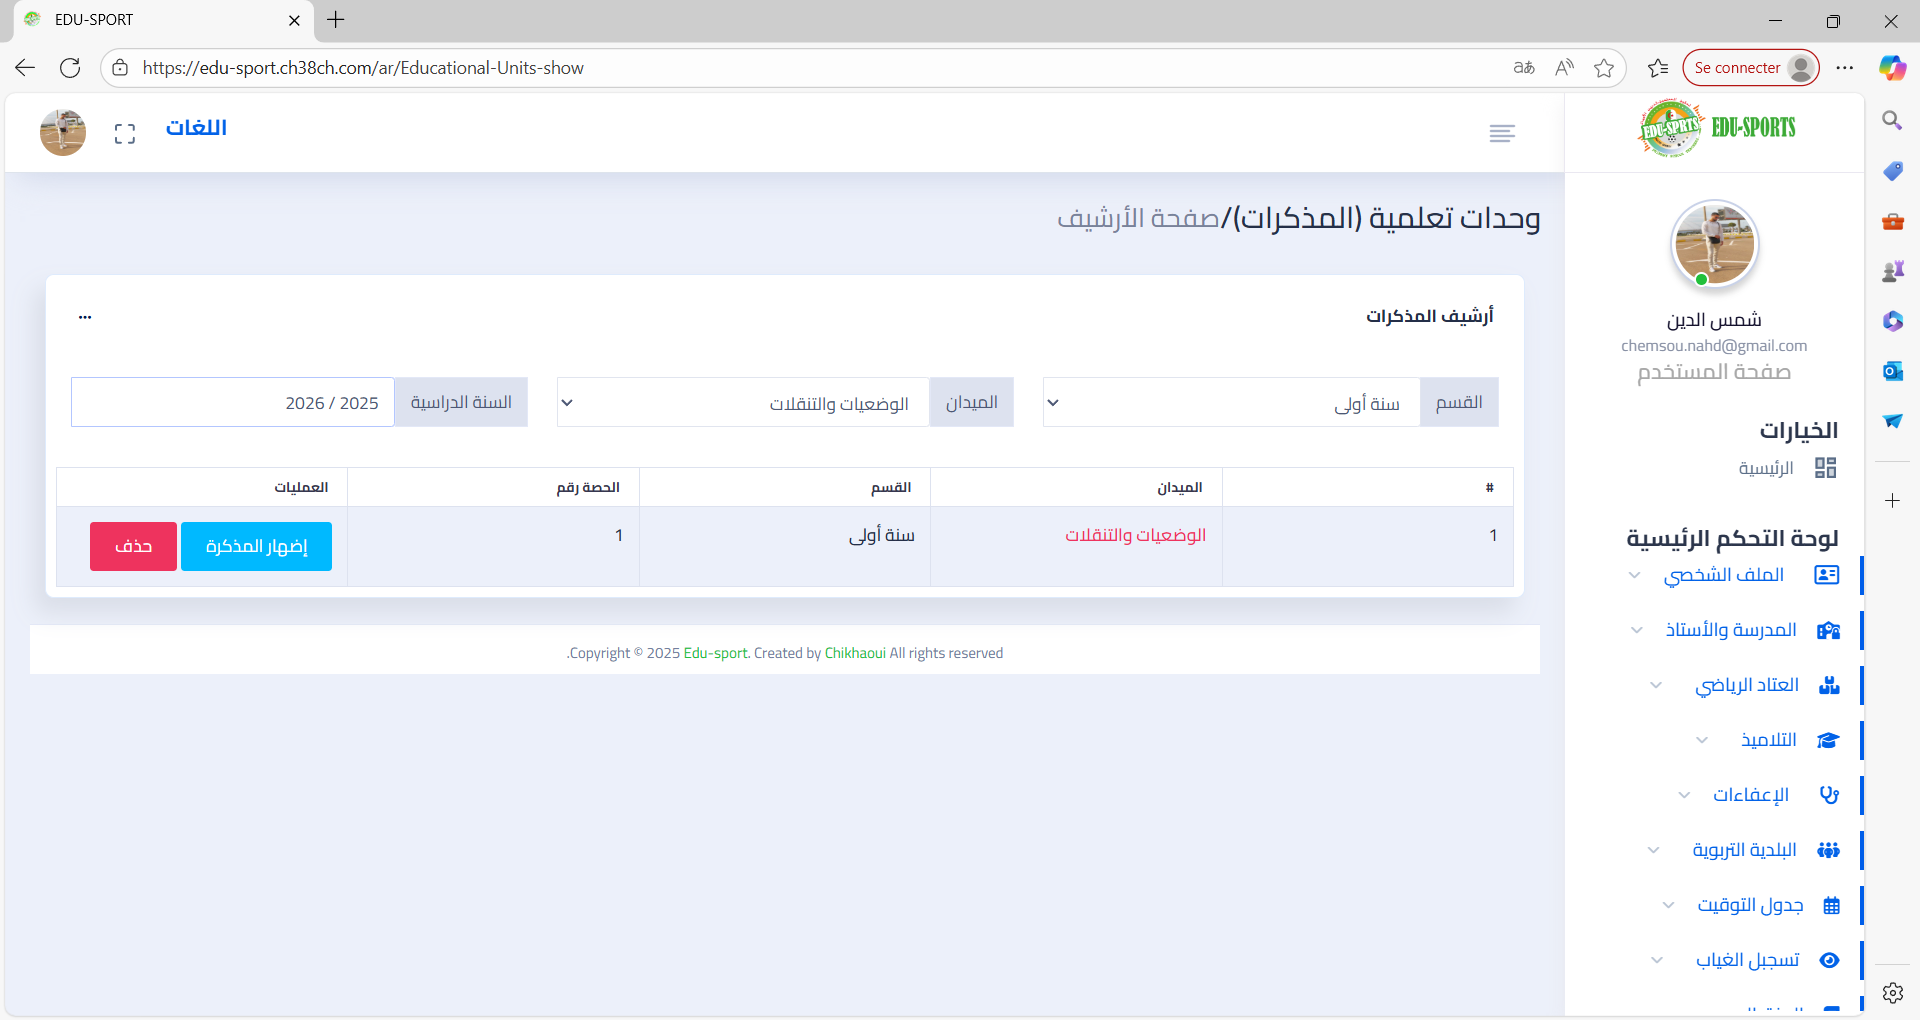Click the تسجيل الغياب eye icon
1920x1020 pixels.
coord(1829,960)
